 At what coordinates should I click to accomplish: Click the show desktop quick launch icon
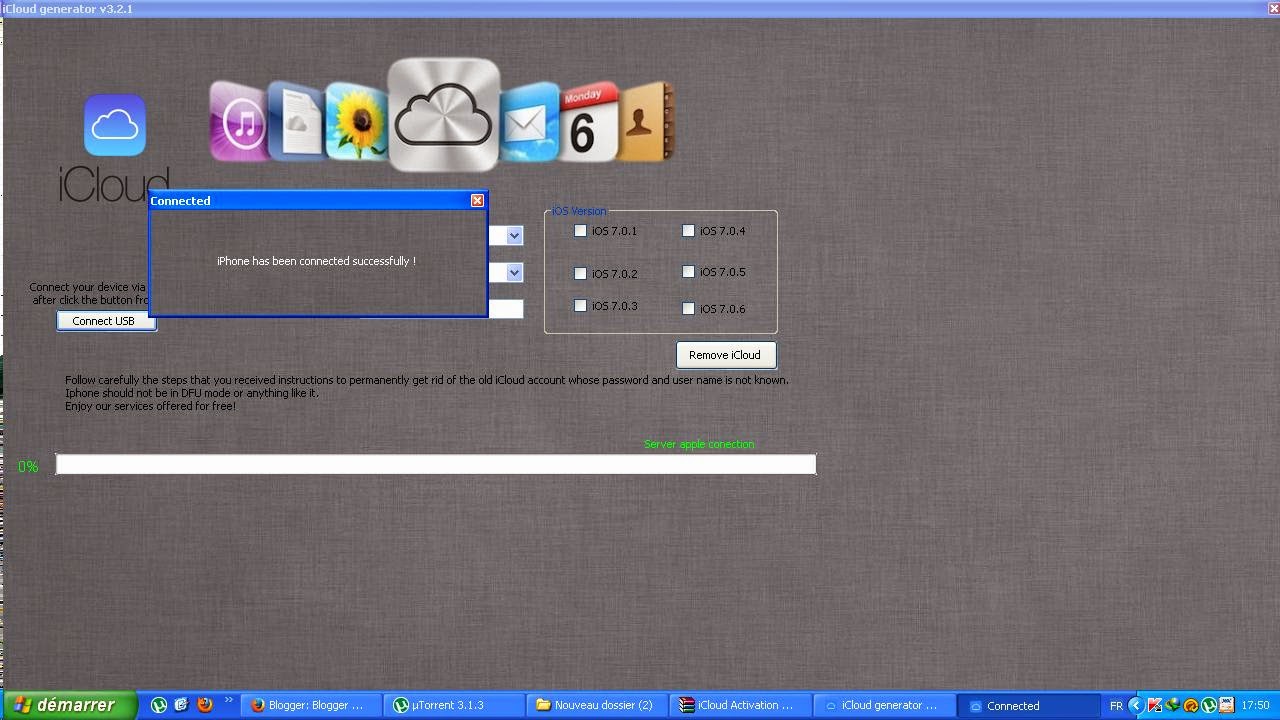181,705
